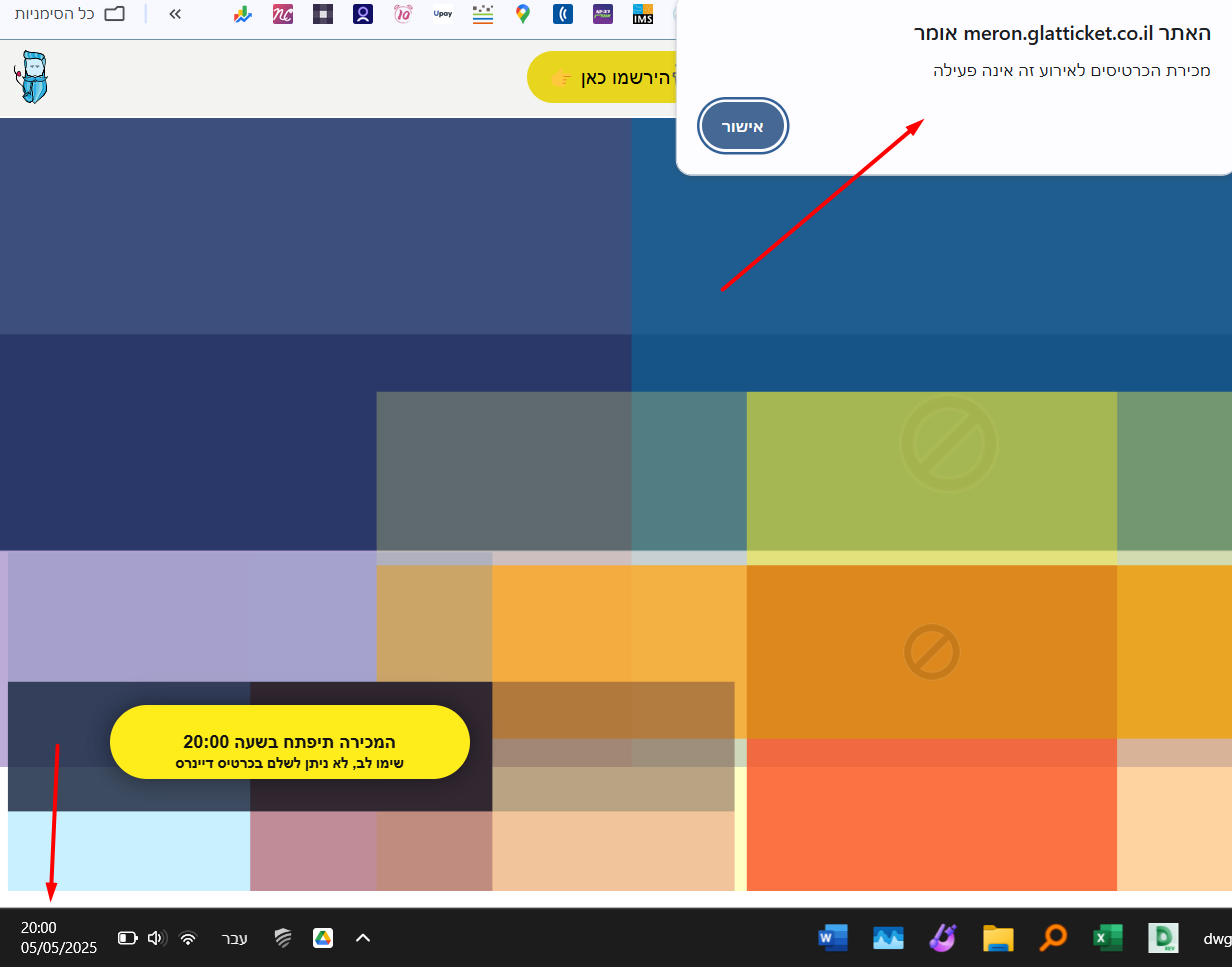The image size is (1232, 967).
Task: Open Microsoft Excel from the taskbar
Action: pyautogui.click(x=1107, y=938)
